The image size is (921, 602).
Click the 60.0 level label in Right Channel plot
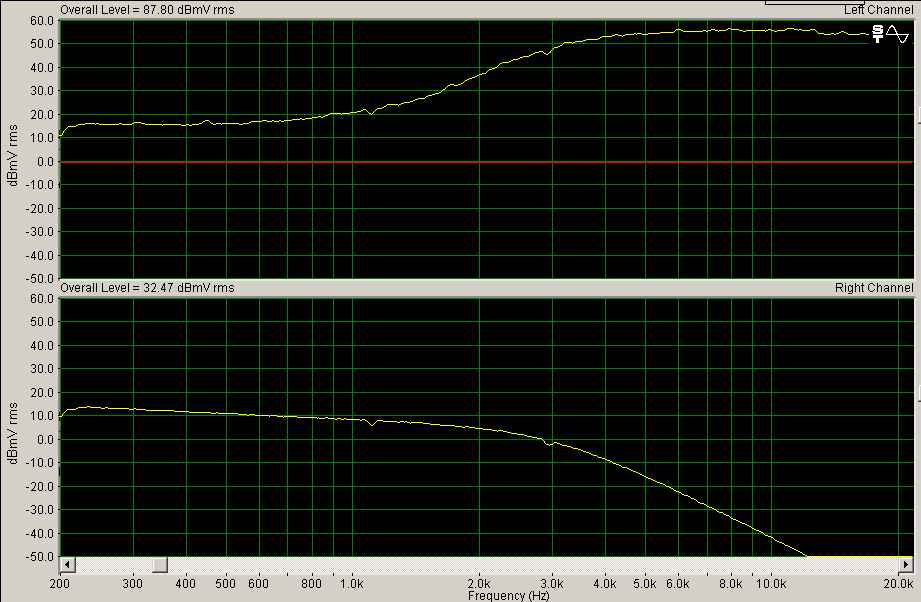click(44, 298)
